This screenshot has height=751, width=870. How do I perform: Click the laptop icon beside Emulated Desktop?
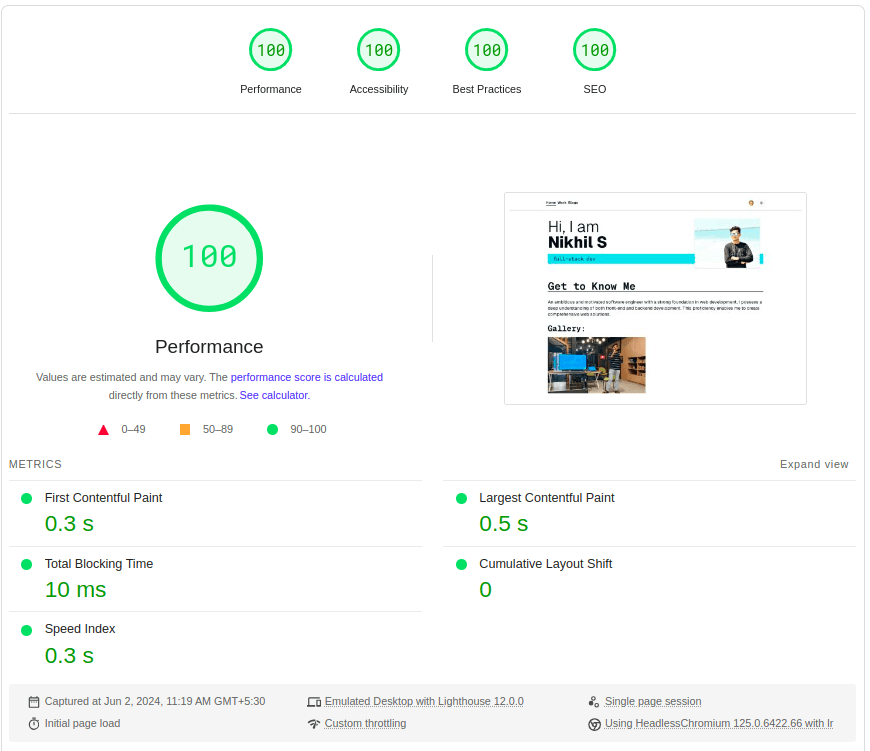click(x=314, y=701)
